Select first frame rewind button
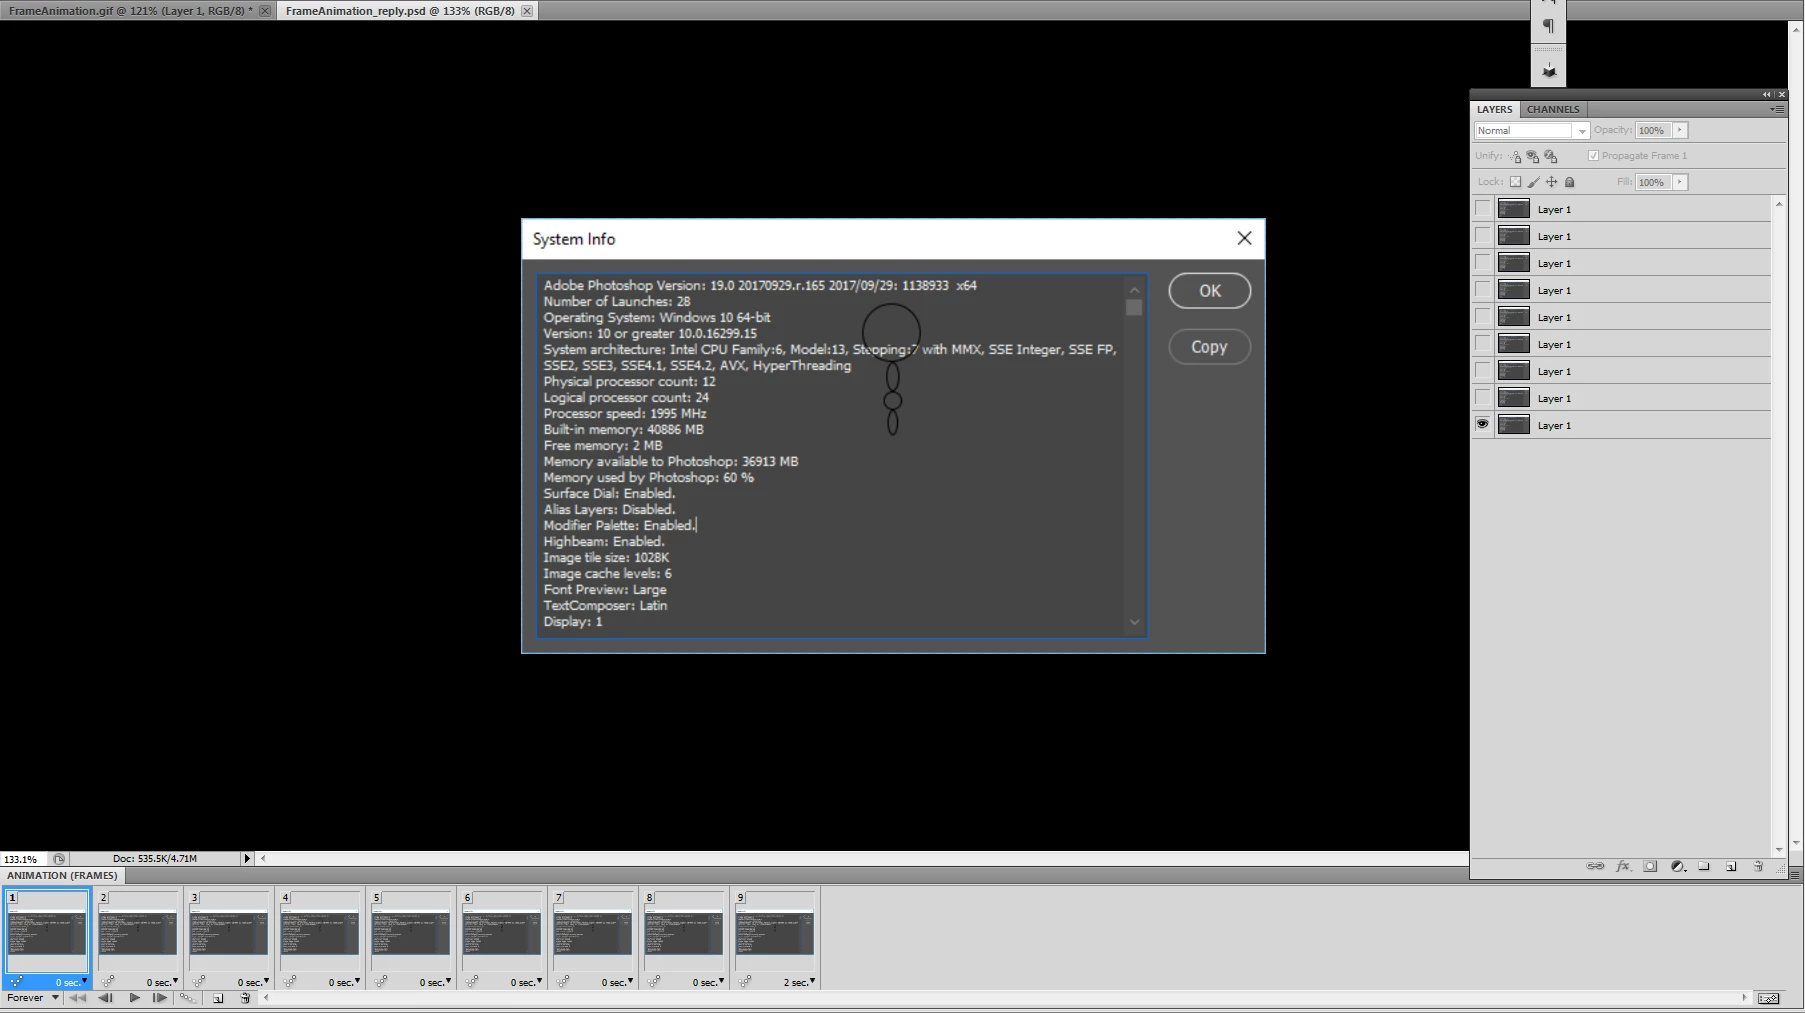The width and height of the screenshot is (1805, 1013). pyautogui.click(x=77, y=998)
